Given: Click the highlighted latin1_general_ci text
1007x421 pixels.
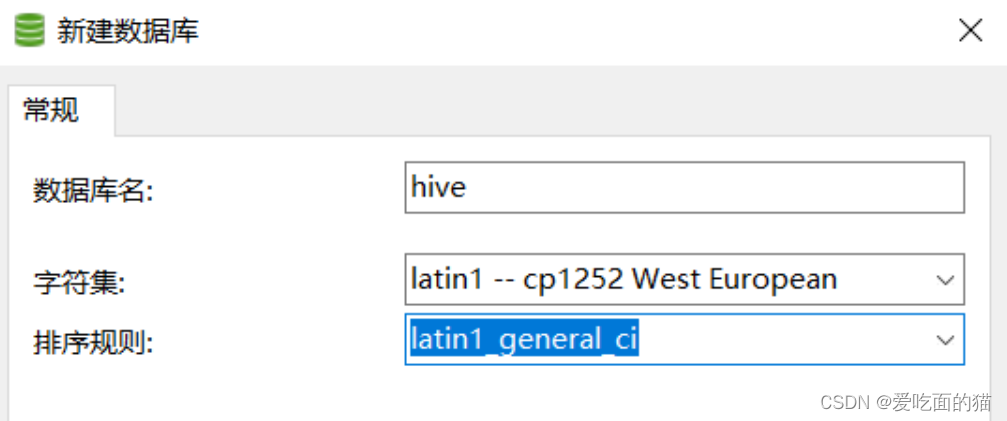Looking at the screenshot, I should point(524,339).
